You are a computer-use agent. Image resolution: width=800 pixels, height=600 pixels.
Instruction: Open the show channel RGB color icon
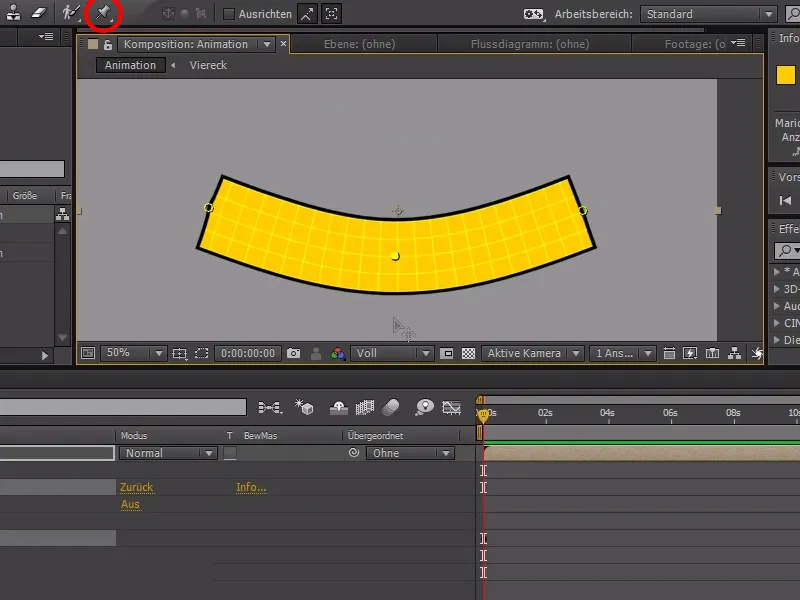coord(337,353)
